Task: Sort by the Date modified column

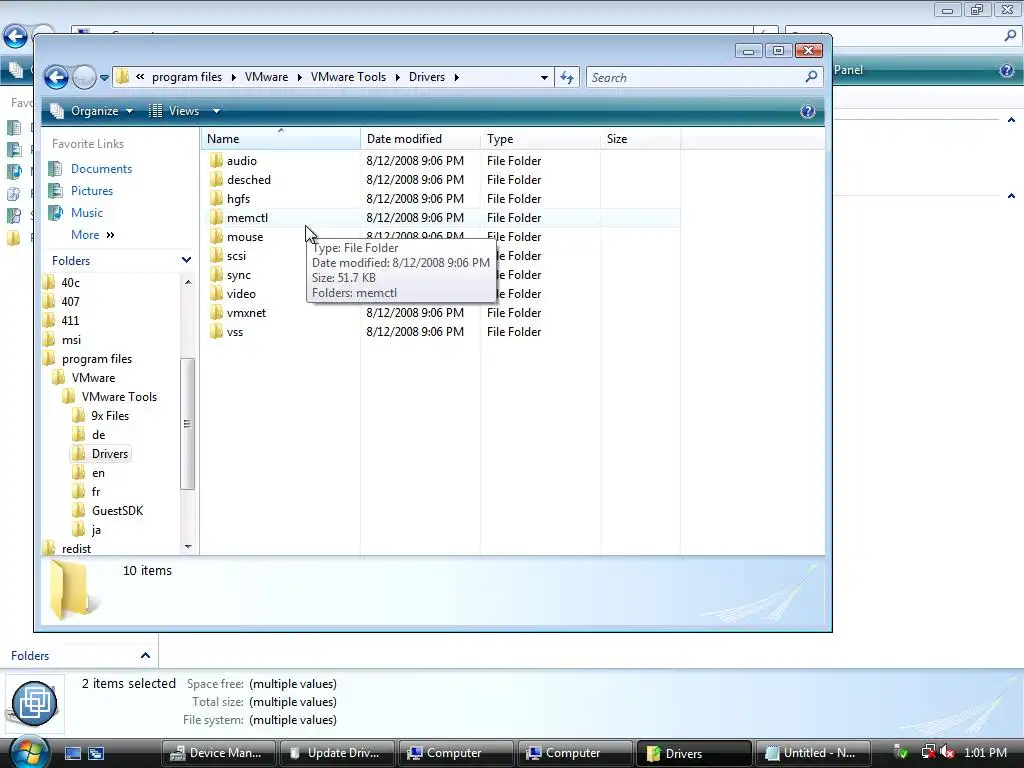Action: (420, 138)
